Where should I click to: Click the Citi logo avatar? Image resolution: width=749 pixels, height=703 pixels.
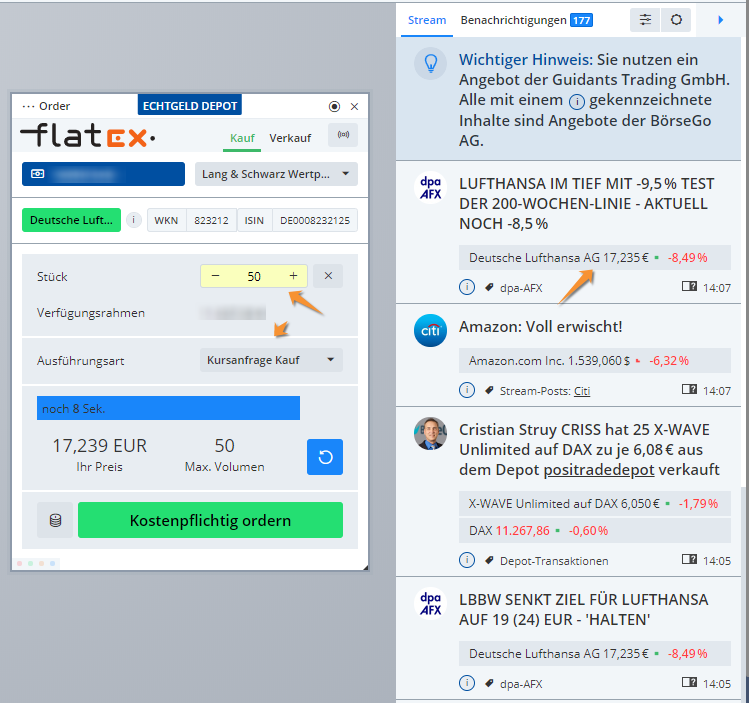pyautogui.click(x=430, y=330)
